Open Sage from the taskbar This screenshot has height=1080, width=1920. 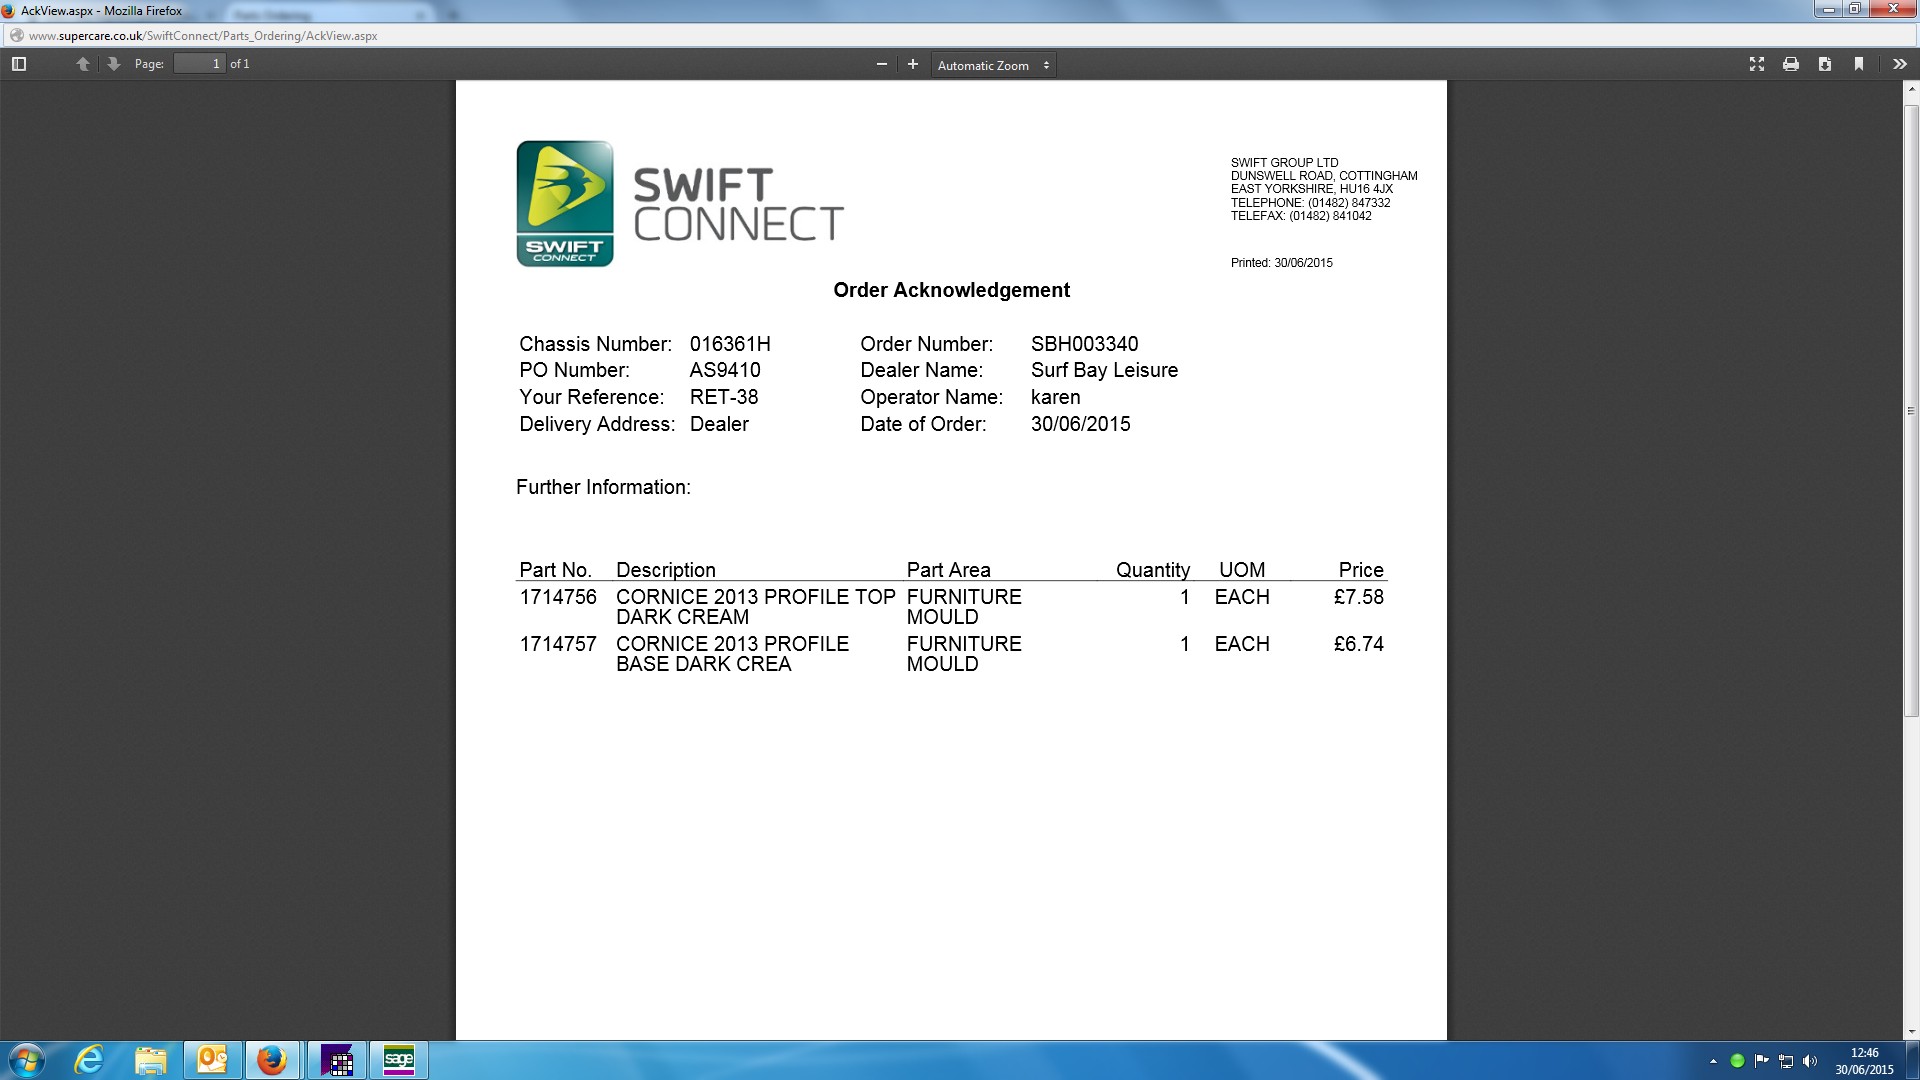(x=398, y=1060)
